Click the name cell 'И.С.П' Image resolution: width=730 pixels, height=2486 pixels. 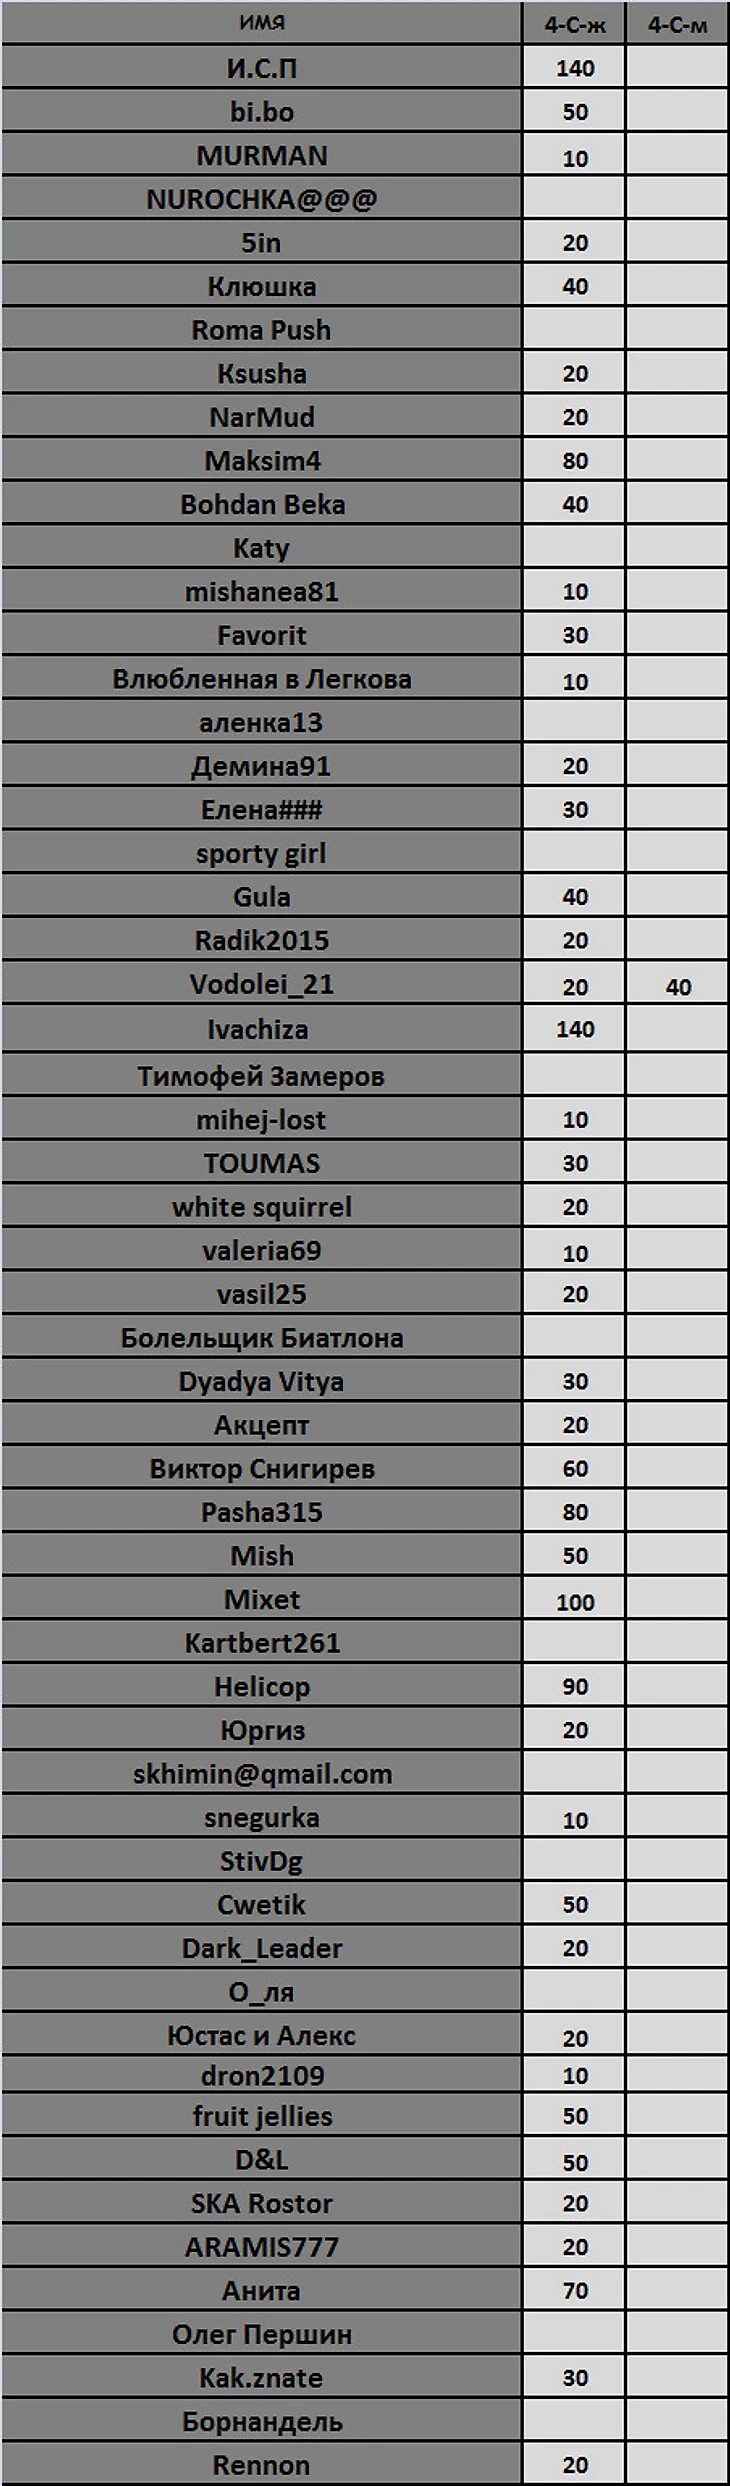[x=261, y=68]
